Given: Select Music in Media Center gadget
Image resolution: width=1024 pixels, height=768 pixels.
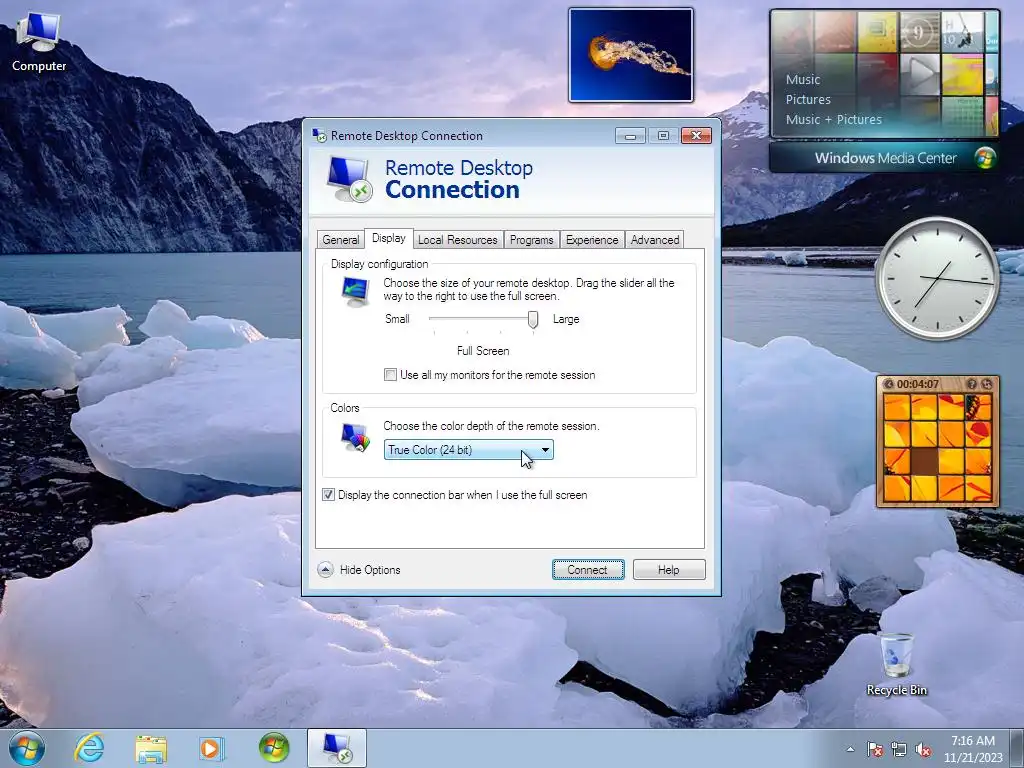Looking at the screenshot, I should coord(803,80).
